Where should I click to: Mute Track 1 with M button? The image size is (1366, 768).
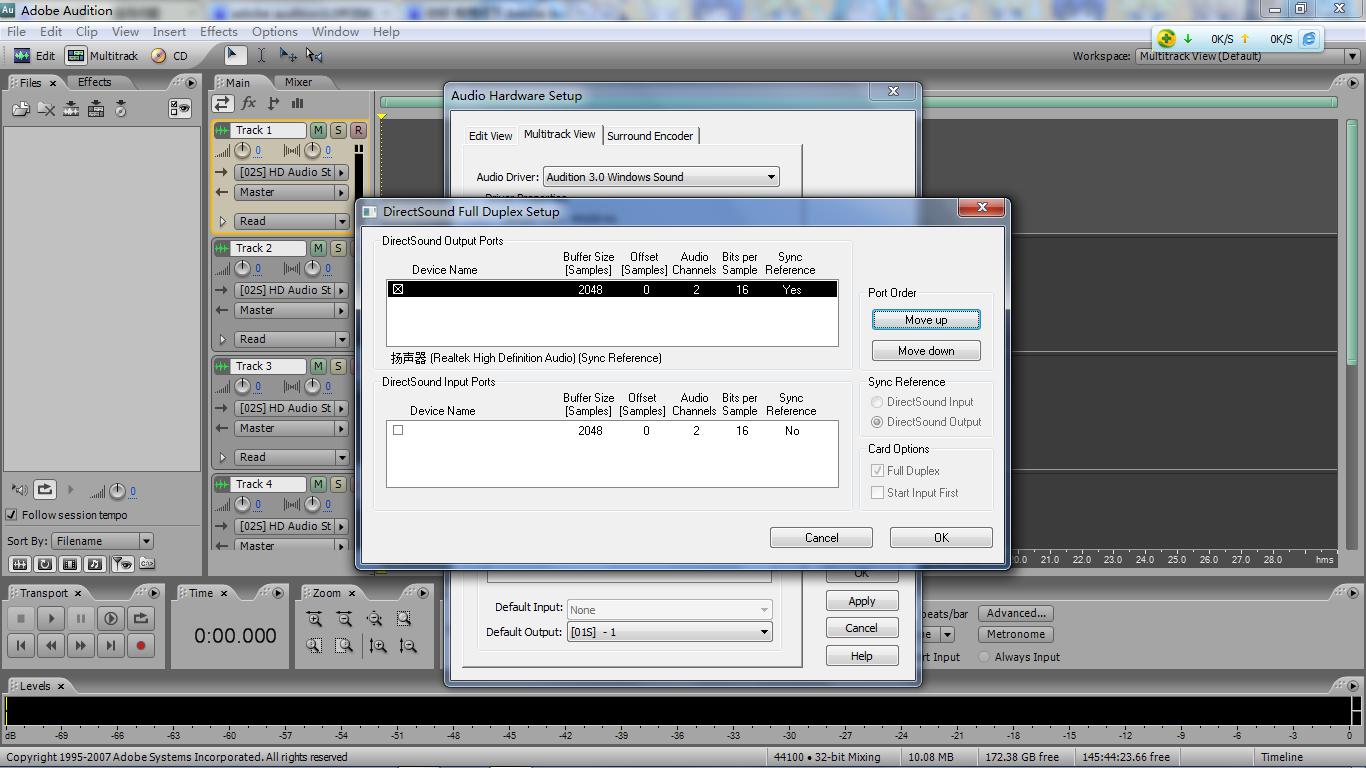[318, 130]
